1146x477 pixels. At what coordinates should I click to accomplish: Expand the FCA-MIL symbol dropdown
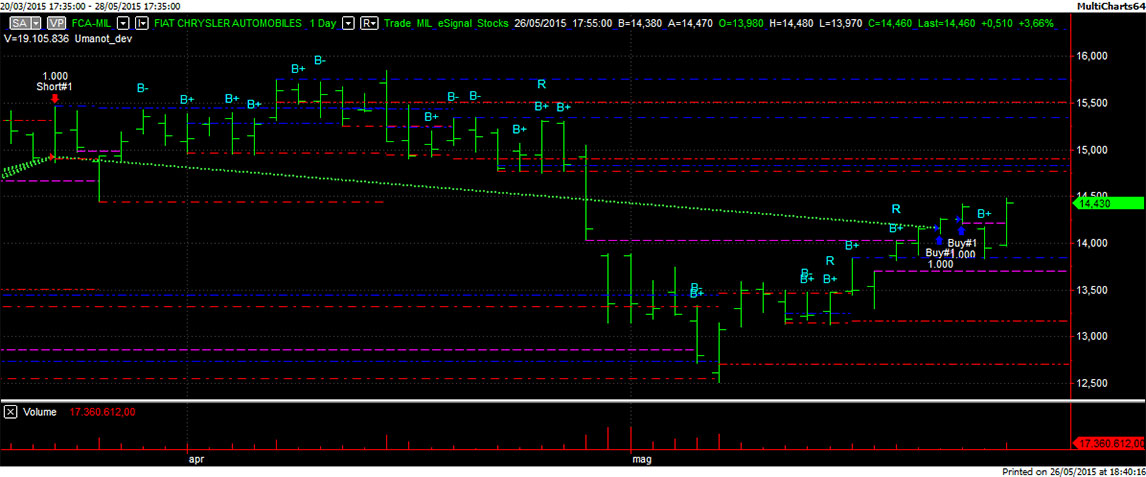[124, 22]
